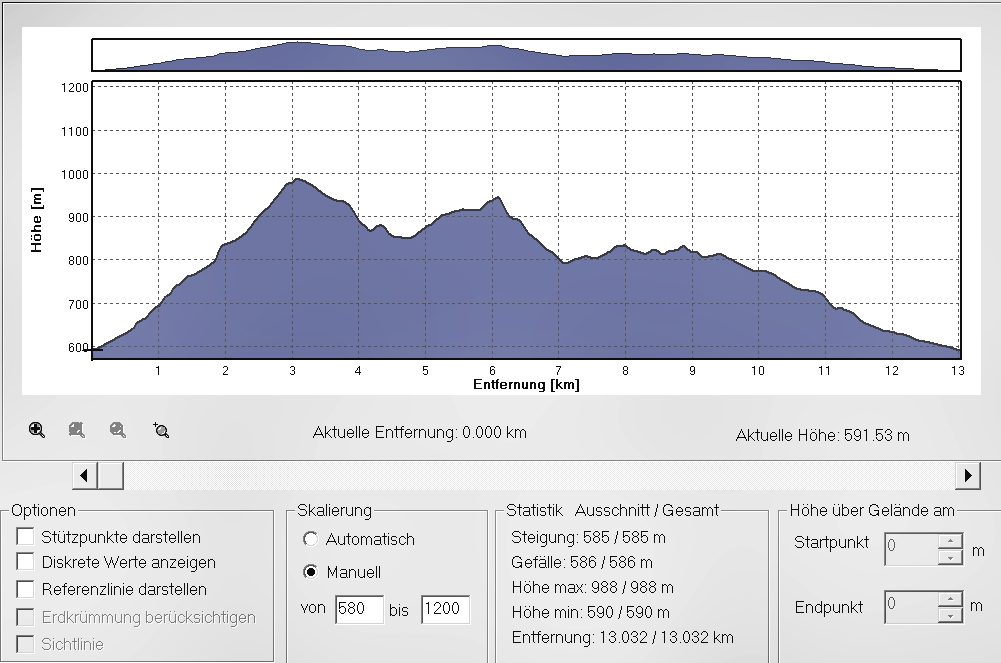The height and width of the screenshot is (663, 1001).
Task: Toggle Diskrete Werte anzeigen checkbox
Action: coord(25,563)
